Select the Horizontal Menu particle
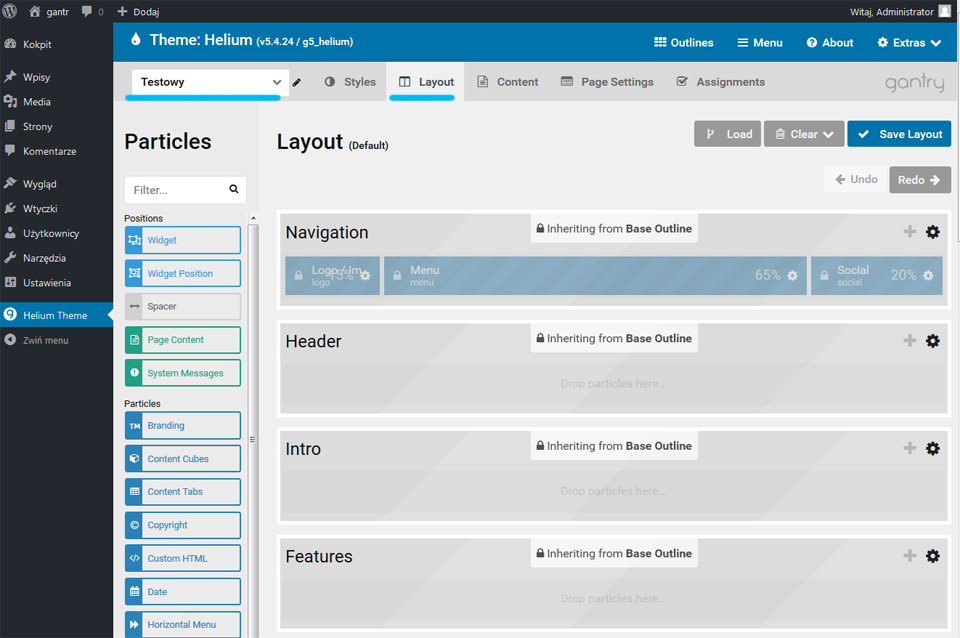Screen dimensions: 960x638 coord(182,625)
